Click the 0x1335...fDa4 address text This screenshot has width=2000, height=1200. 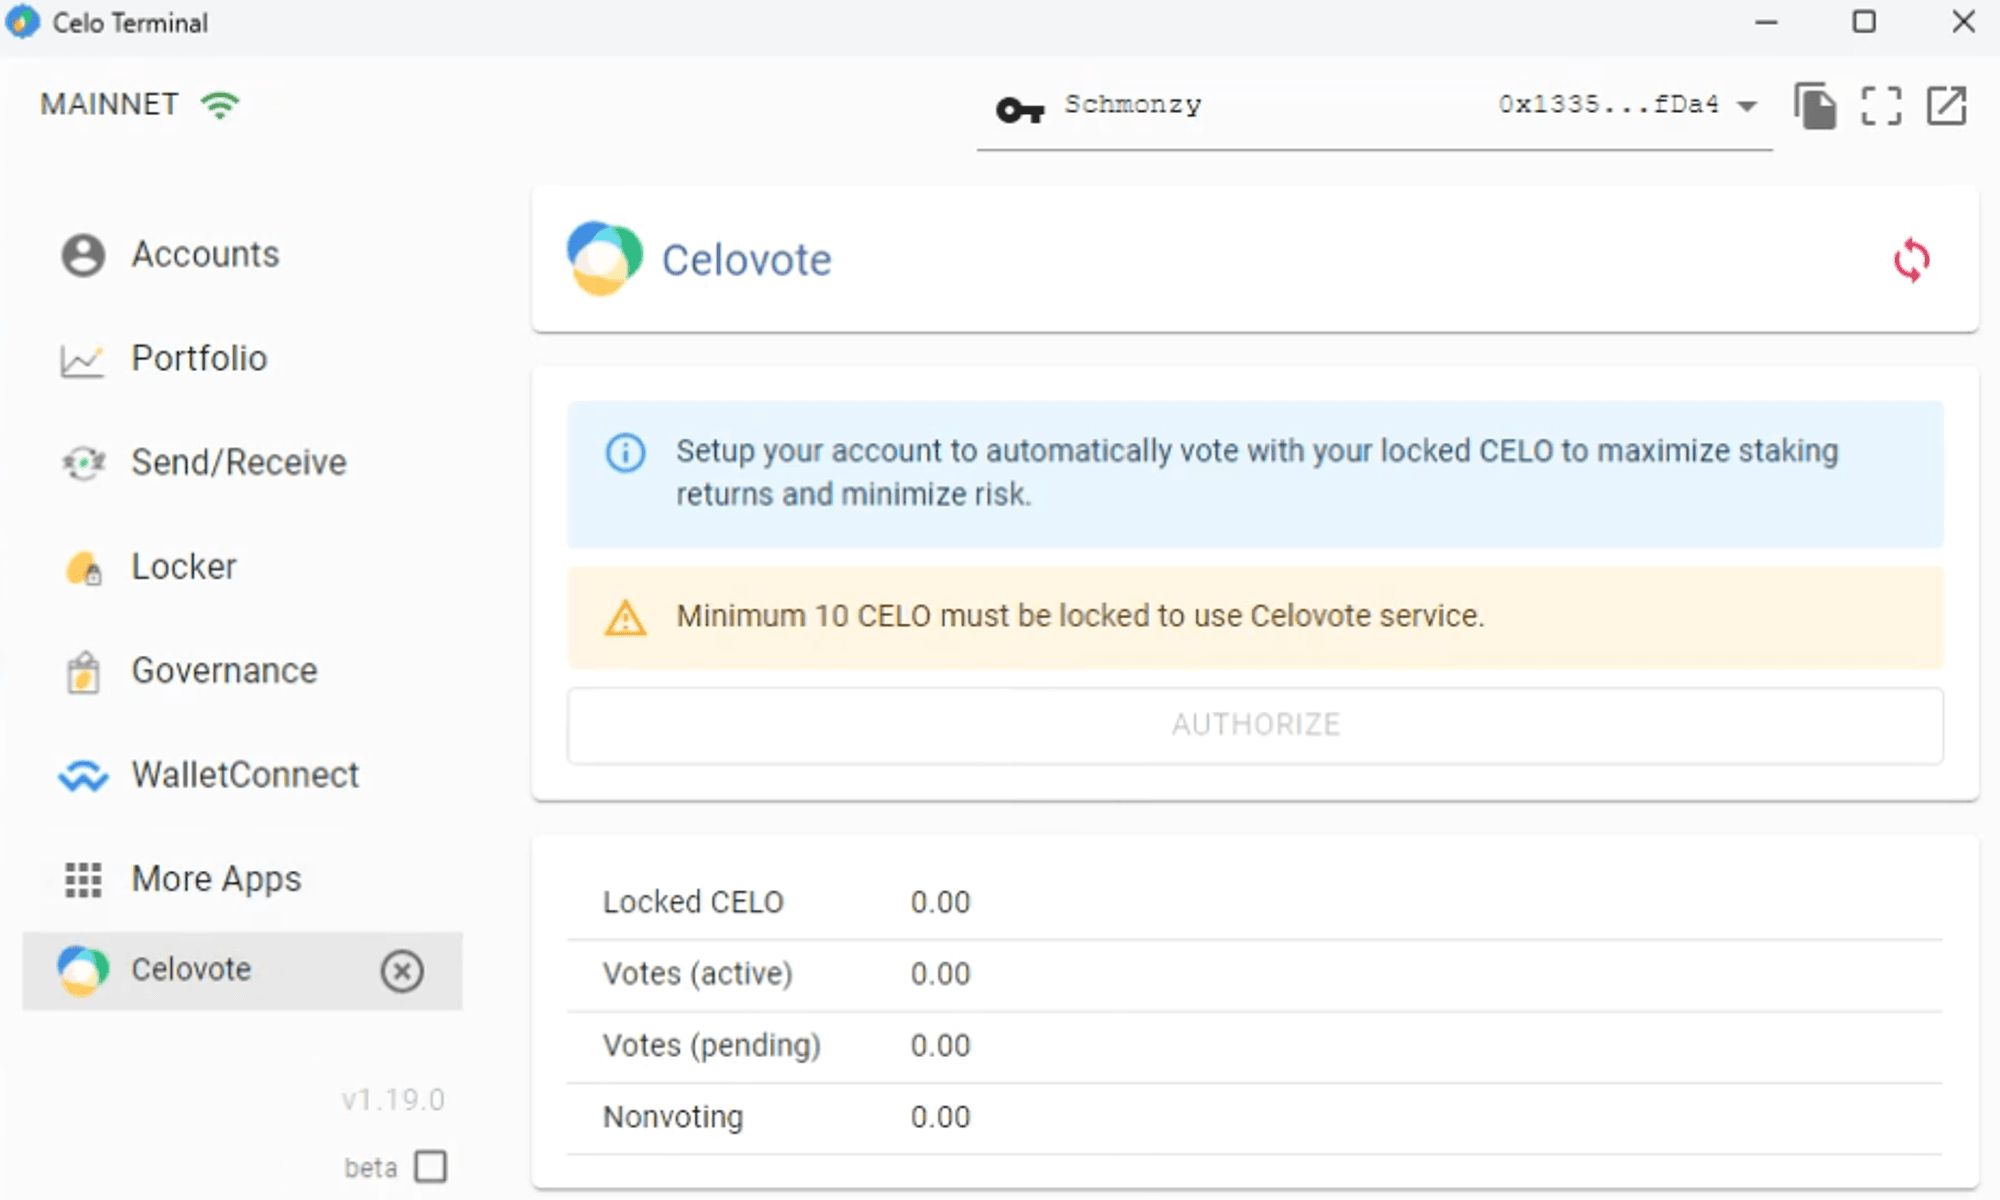tap(1608, 104)
